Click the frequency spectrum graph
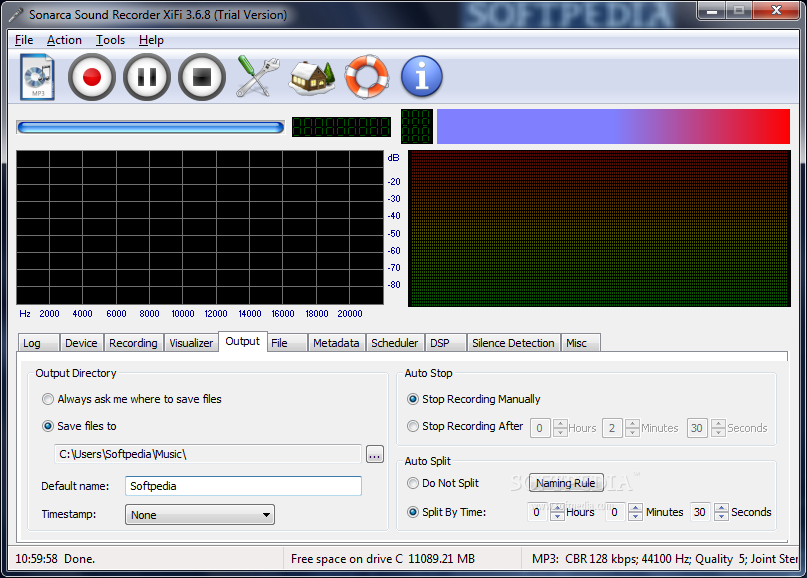Viewport: 807px width, 578px height. point(200,227)
